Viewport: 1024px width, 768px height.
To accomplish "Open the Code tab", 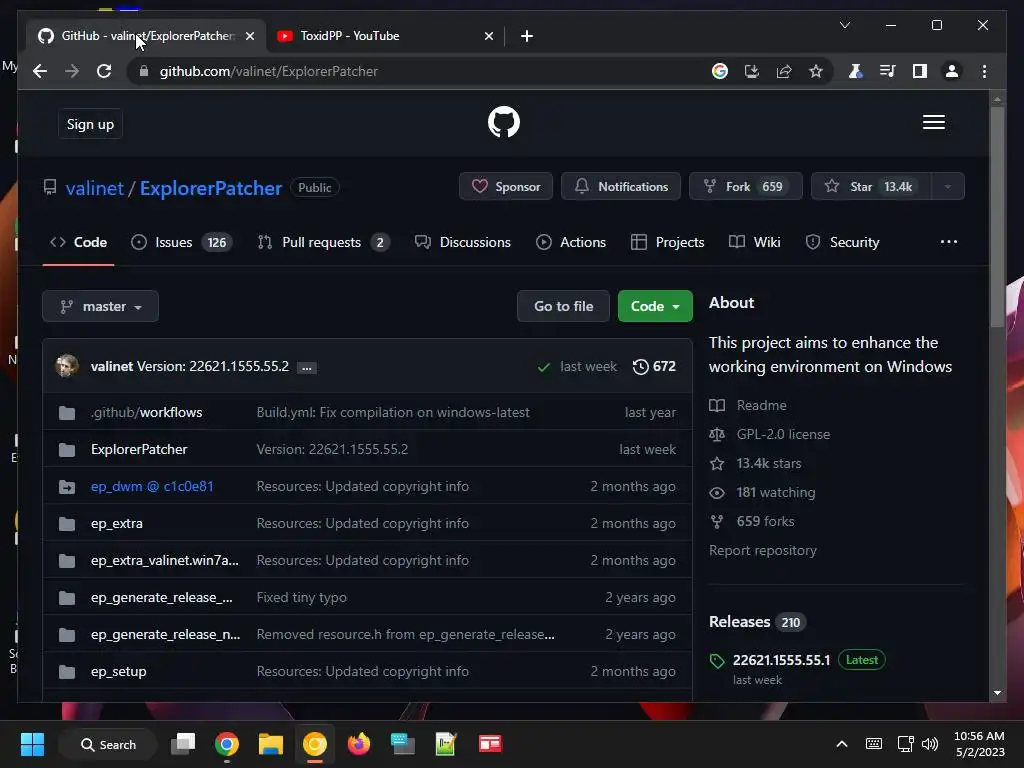I will (x=78, y=242).
